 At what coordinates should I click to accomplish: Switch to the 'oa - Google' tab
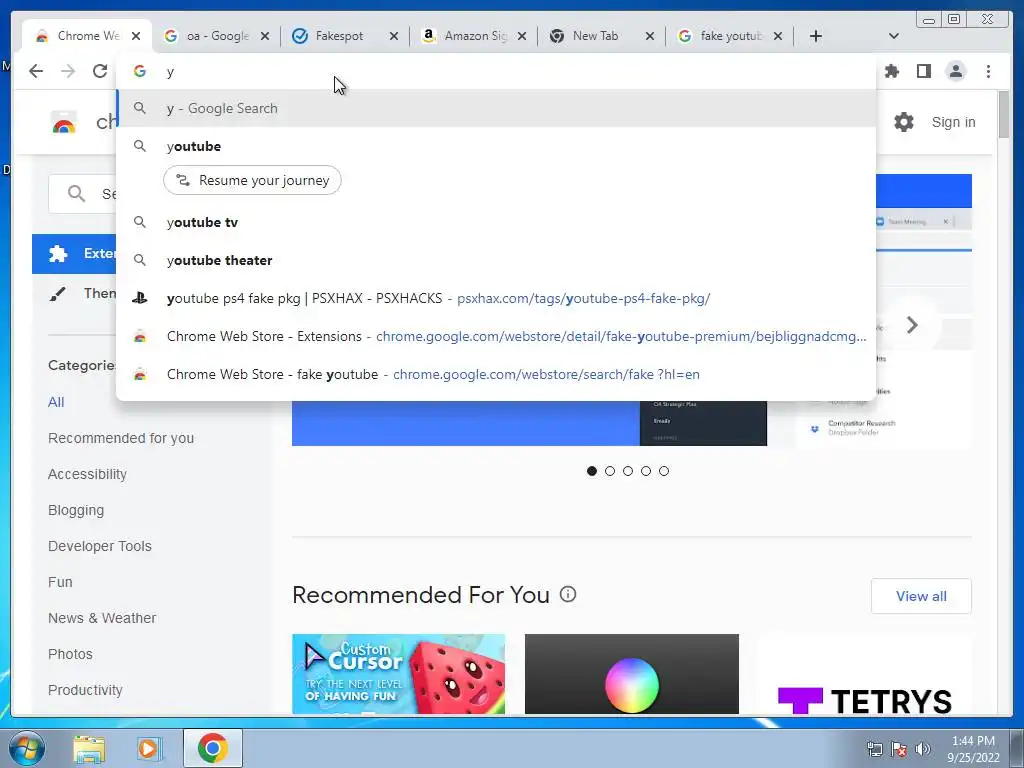click(x=216, y=36)
